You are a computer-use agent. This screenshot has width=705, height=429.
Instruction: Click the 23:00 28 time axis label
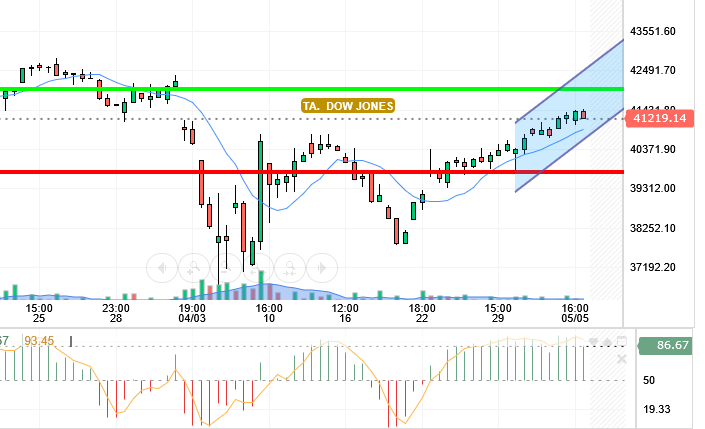116,313
